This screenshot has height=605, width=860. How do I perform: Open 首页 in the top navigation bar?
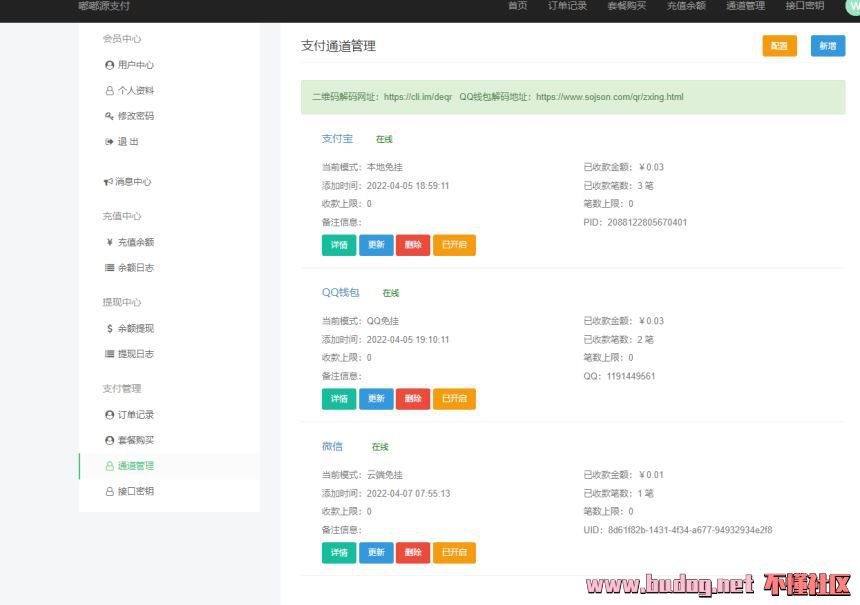pyautogui.click(x=517, y=6)
